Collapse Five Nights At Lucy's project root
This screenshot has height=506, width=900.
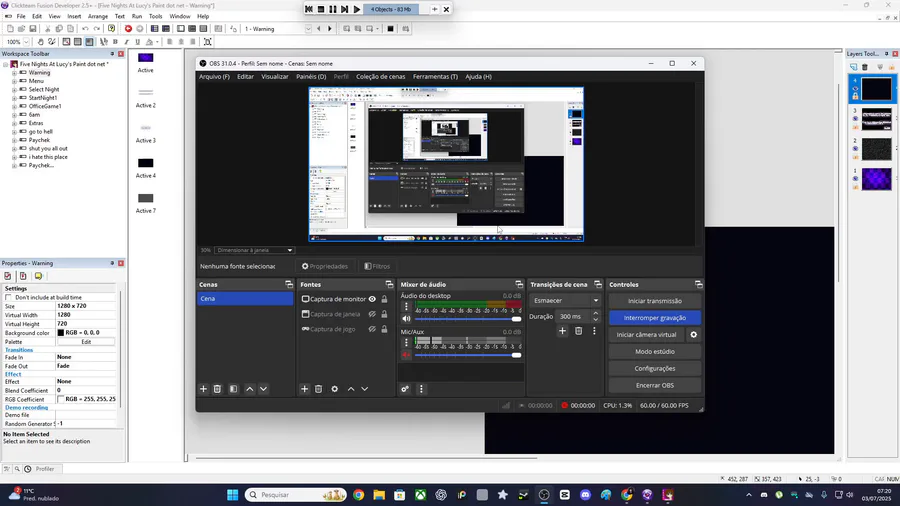tap(5, 64)
